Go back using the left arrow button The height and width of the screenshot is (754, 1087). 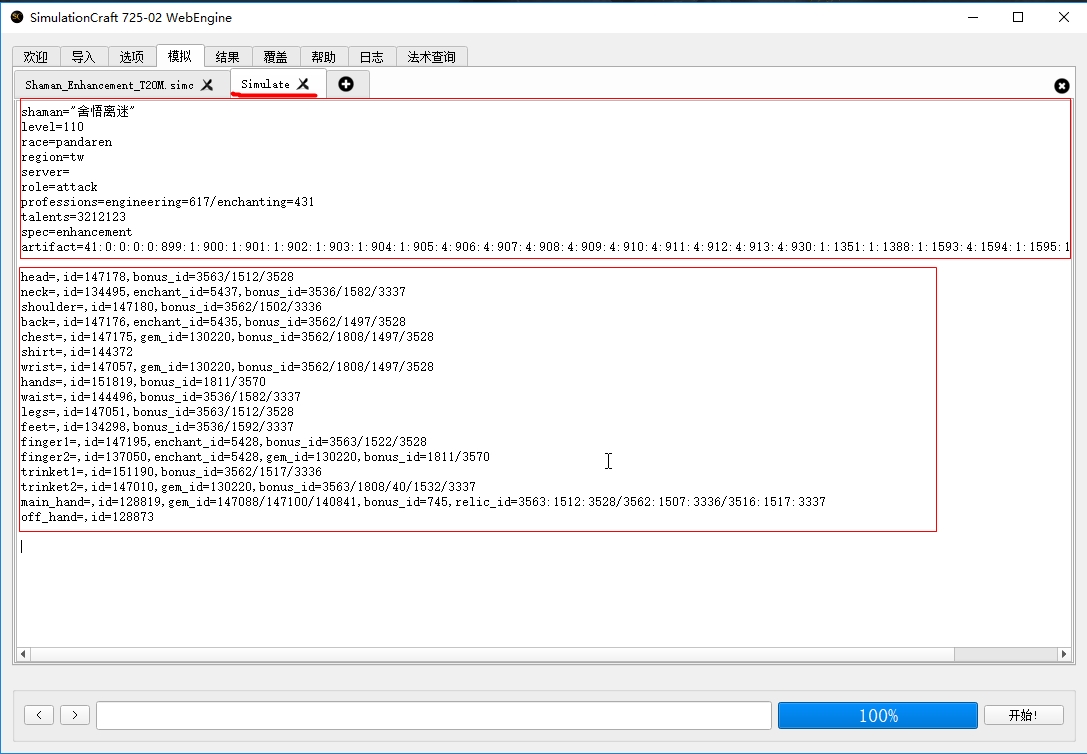pyautogui.click(x=39, y=715)
